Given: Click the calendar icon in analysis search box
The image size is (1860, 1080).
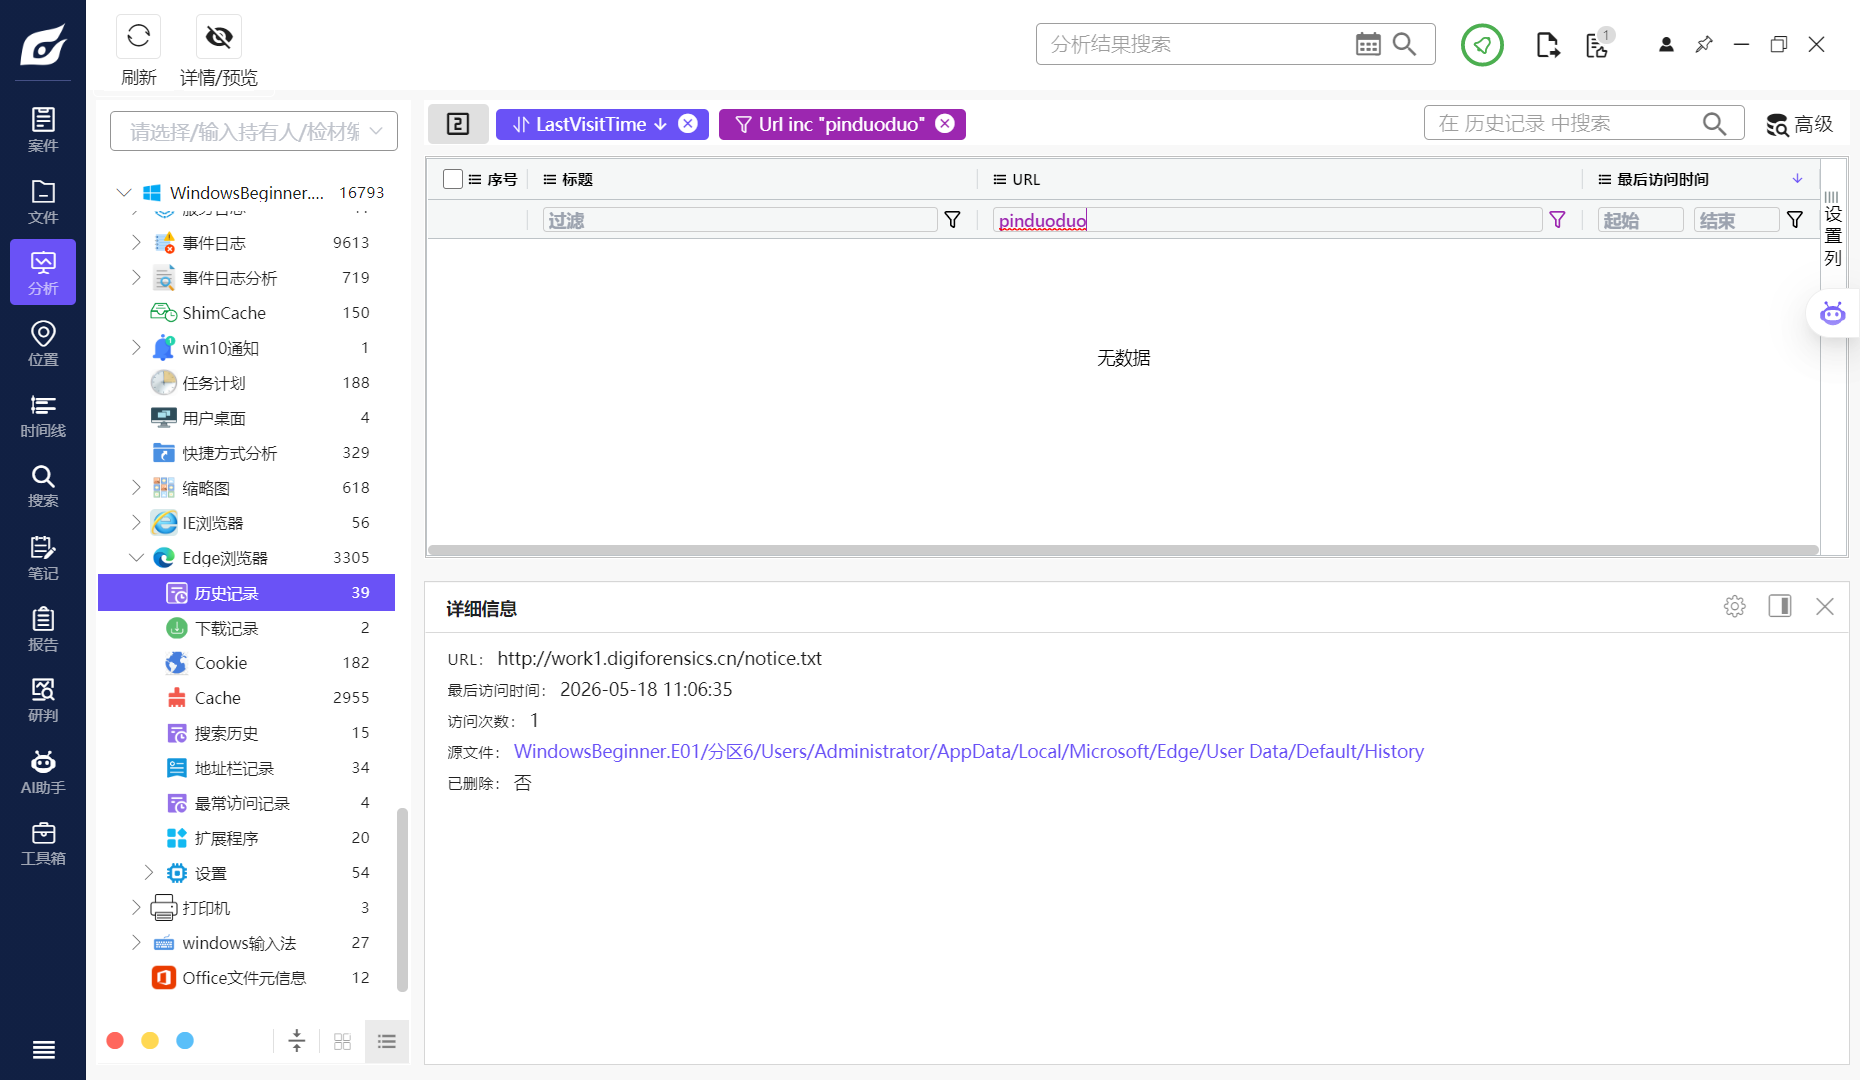Looking at the screenshot, I should coord(1368,44).
